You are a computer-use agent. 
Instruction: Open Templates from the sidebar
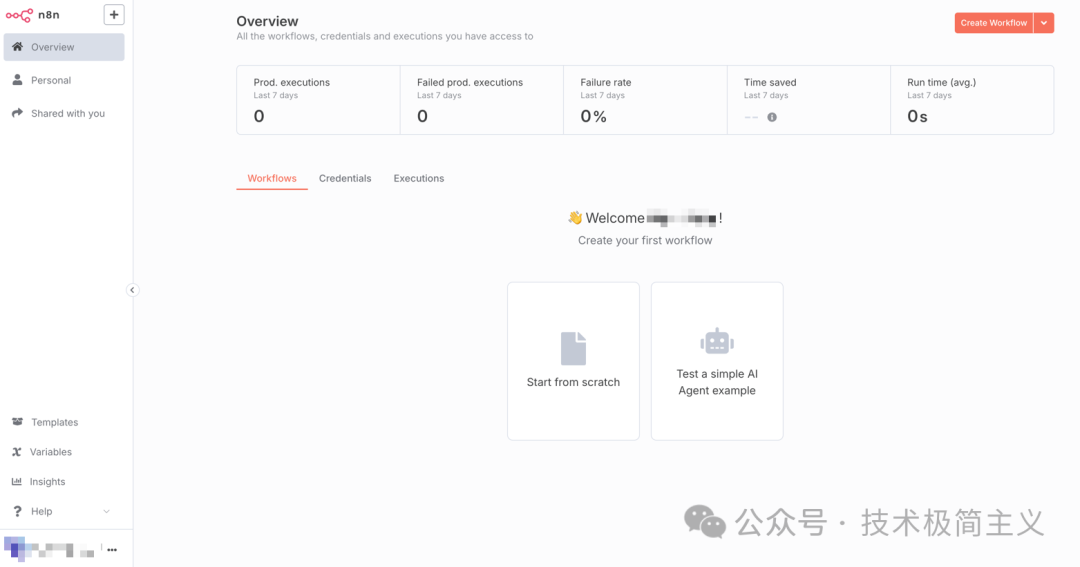click(x=64, y=422)
